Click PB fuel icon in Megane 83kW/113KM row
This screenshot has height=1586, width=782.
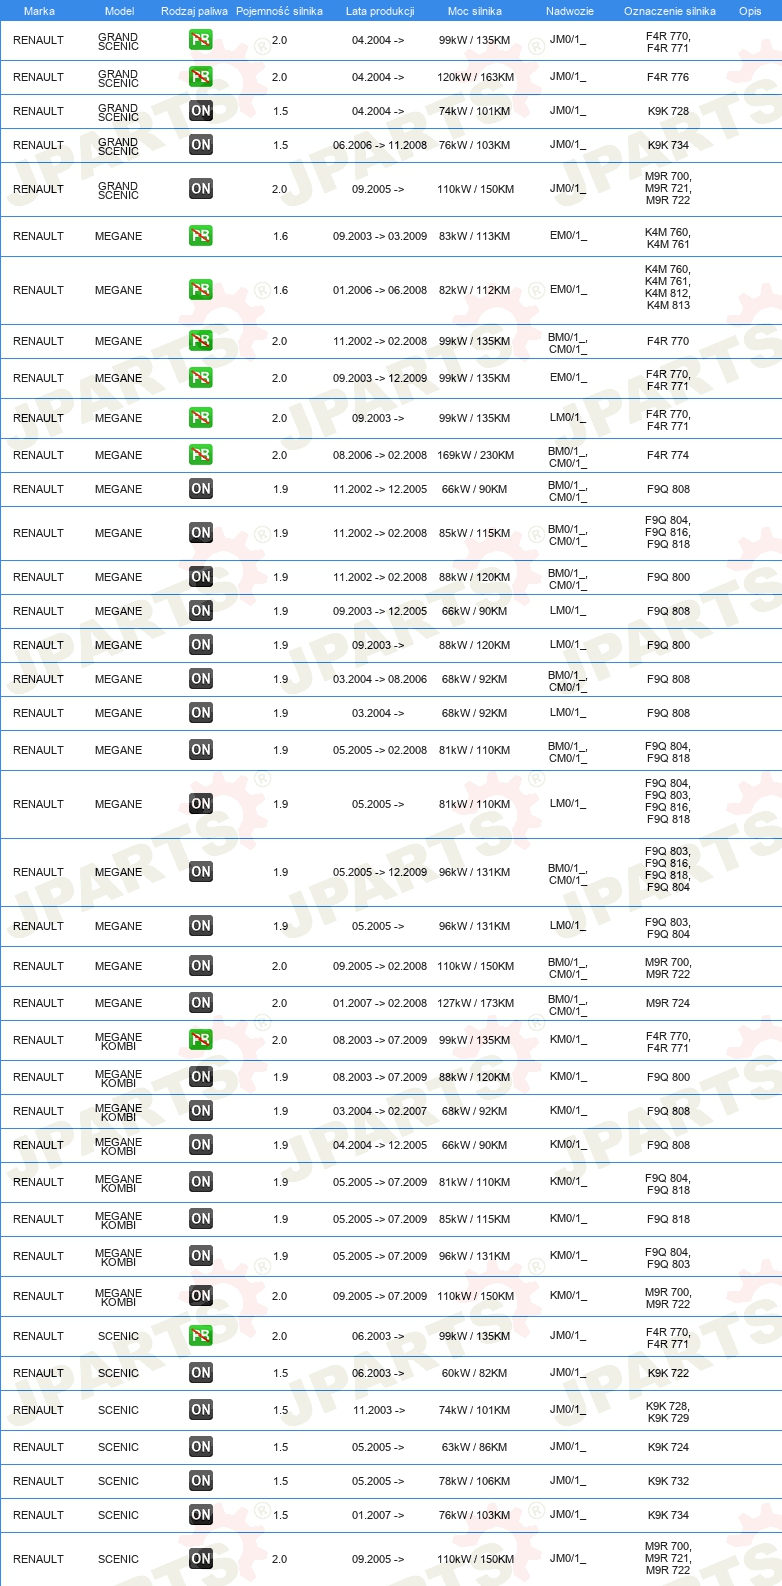tap(200, 236)
